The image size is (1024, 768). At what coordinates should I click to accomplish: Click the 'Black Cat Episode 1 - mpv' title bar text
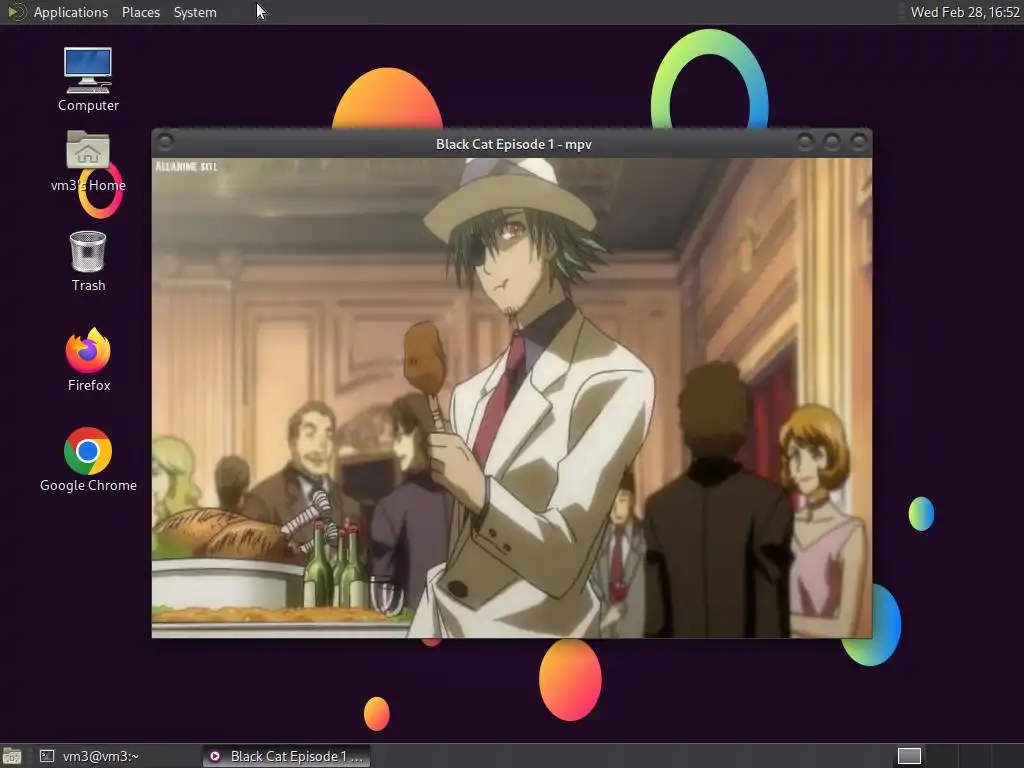coord(514,144)
